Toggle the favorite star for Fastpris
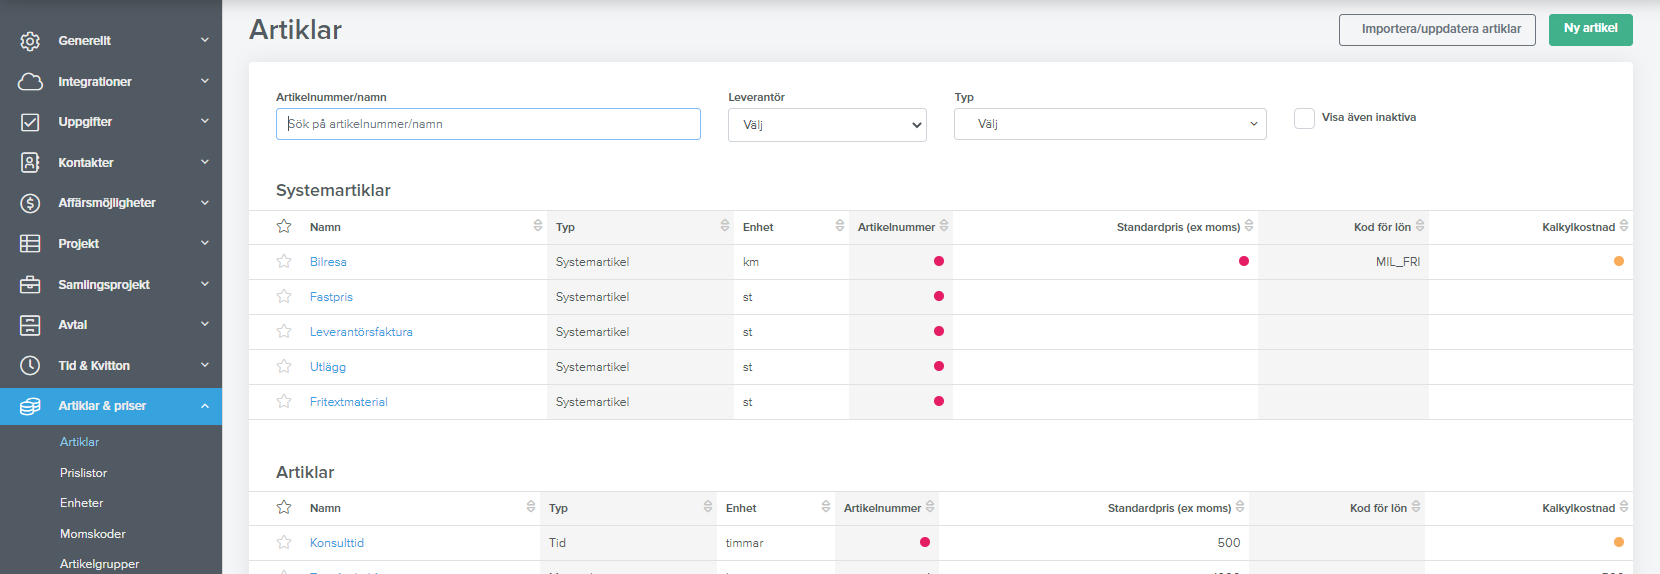This screenshot has height=574, width=1660. tap(284, 296)
